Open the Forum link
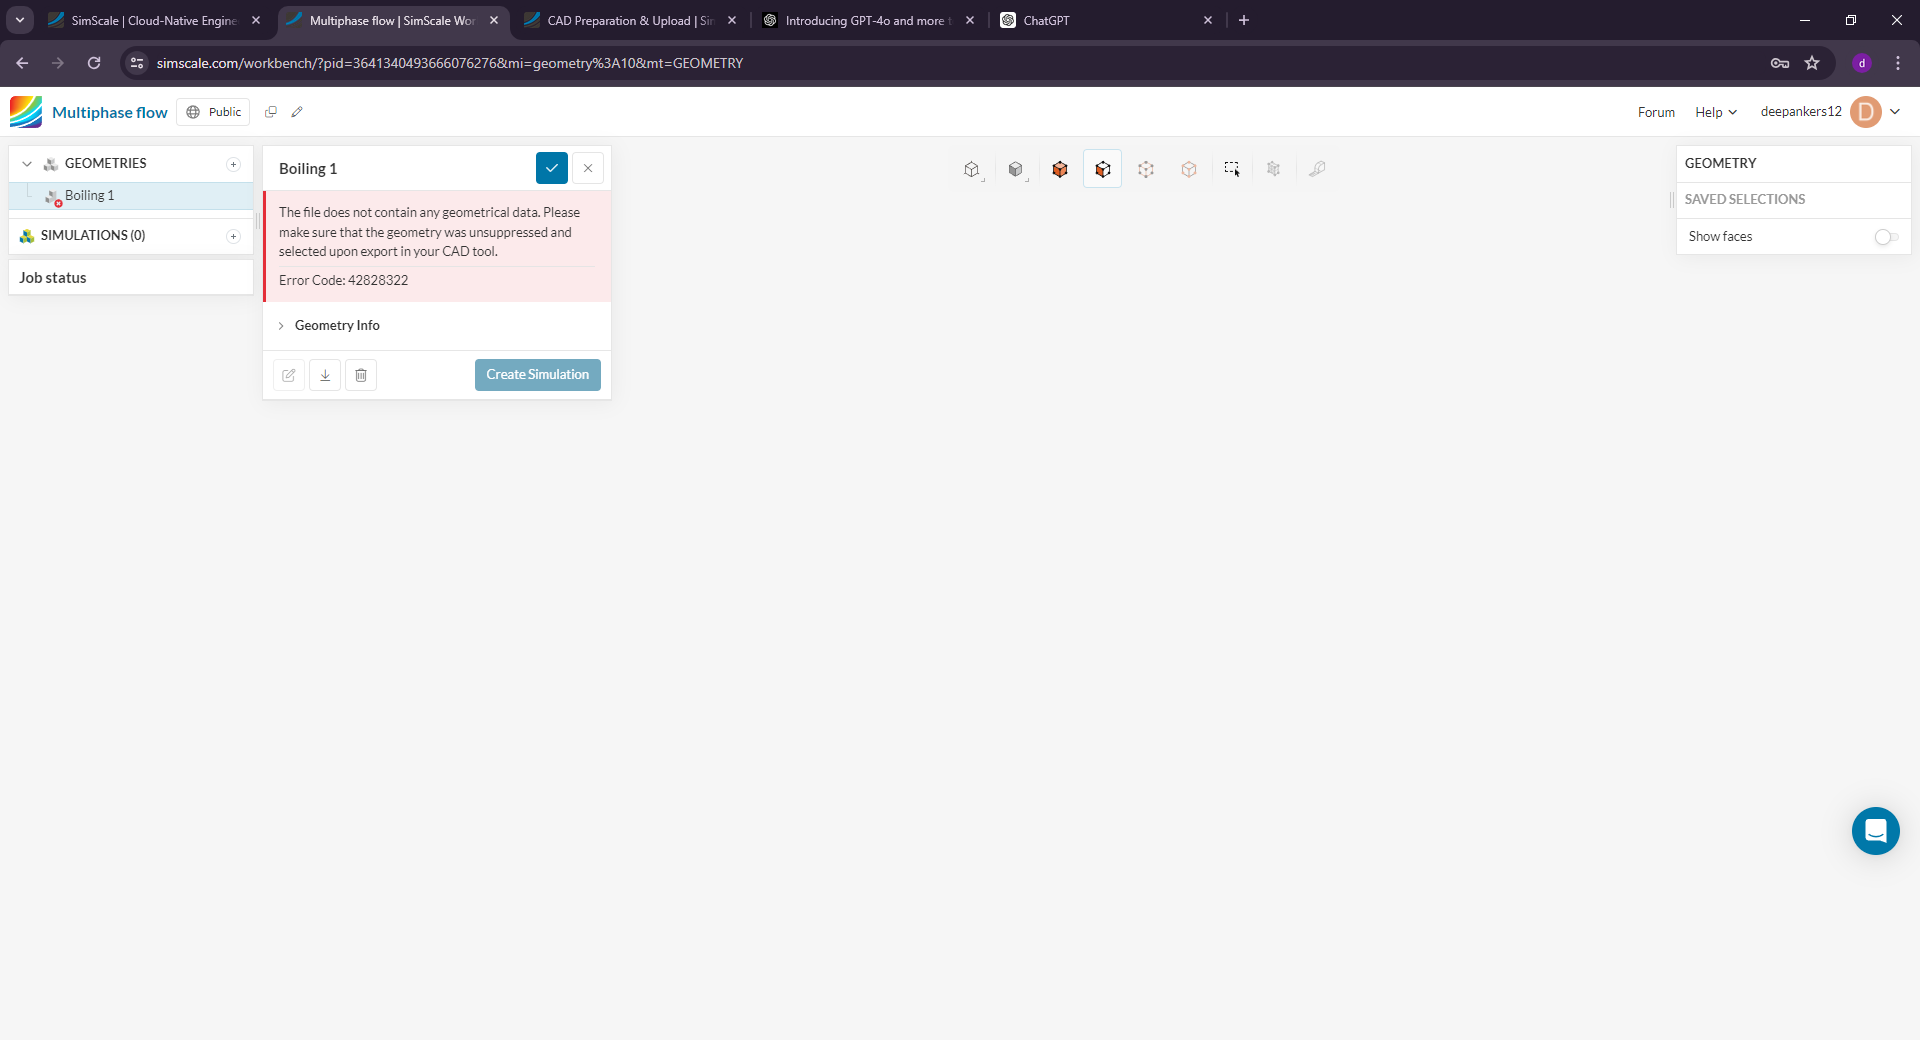The width and height of the screenshot is (1920, 1040). (1656, 112)
